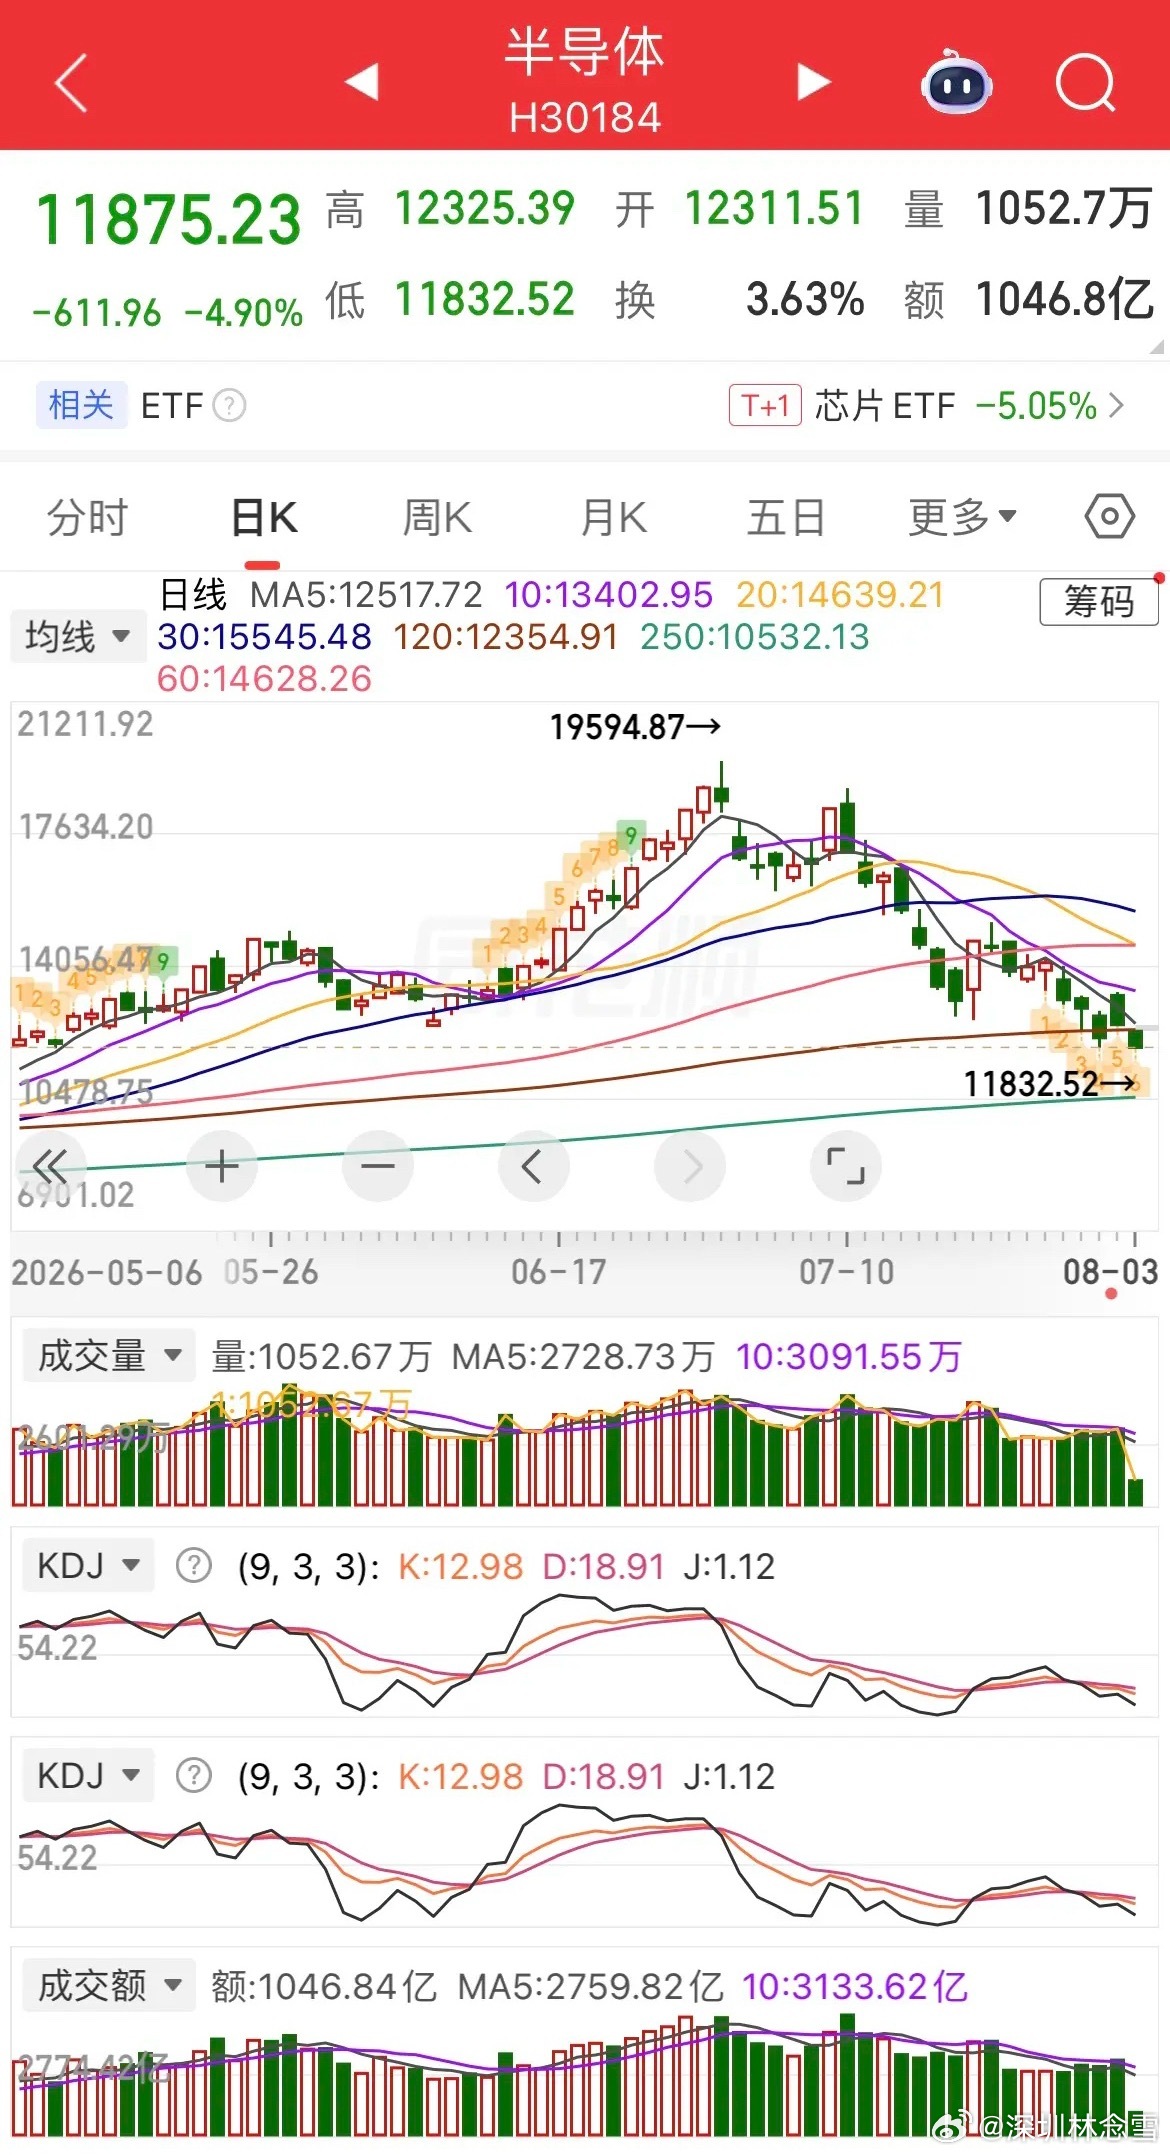This screenshot has width=1170, height=2155.
Task: Zoom out chart with minus button
Action: [378, 1166]
